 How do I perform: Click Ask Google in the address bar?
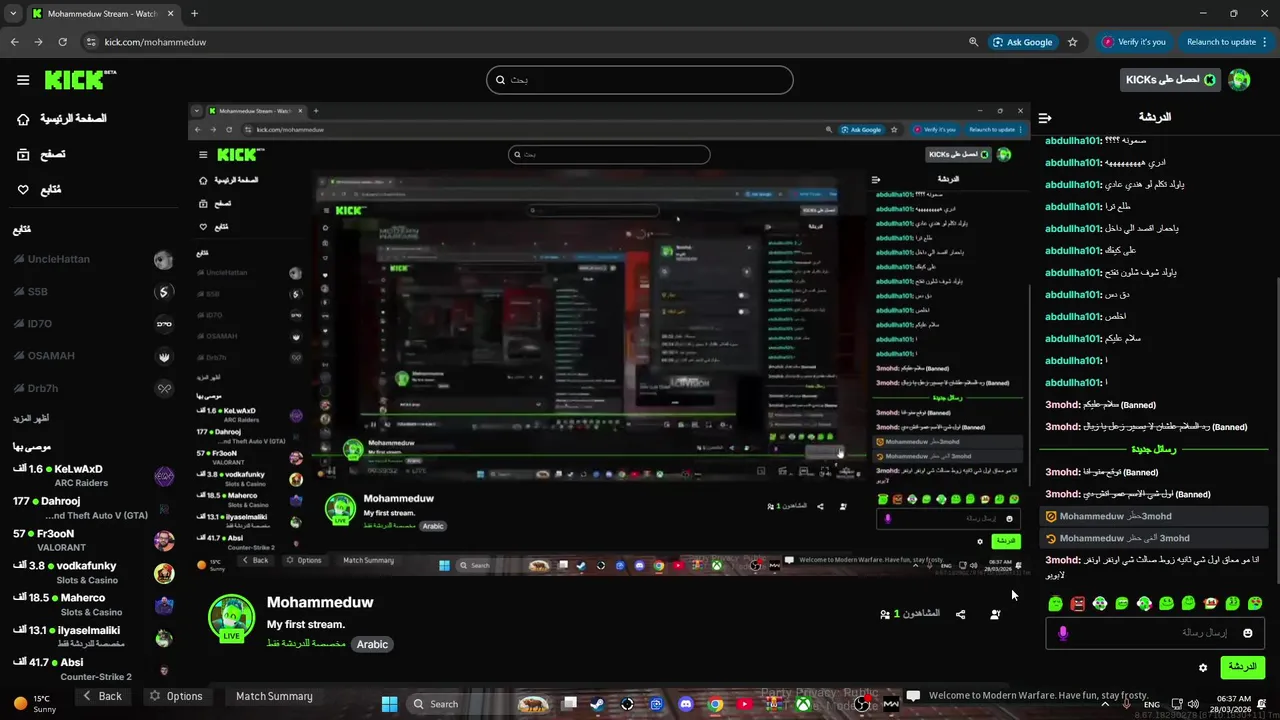pos(1022,42)
